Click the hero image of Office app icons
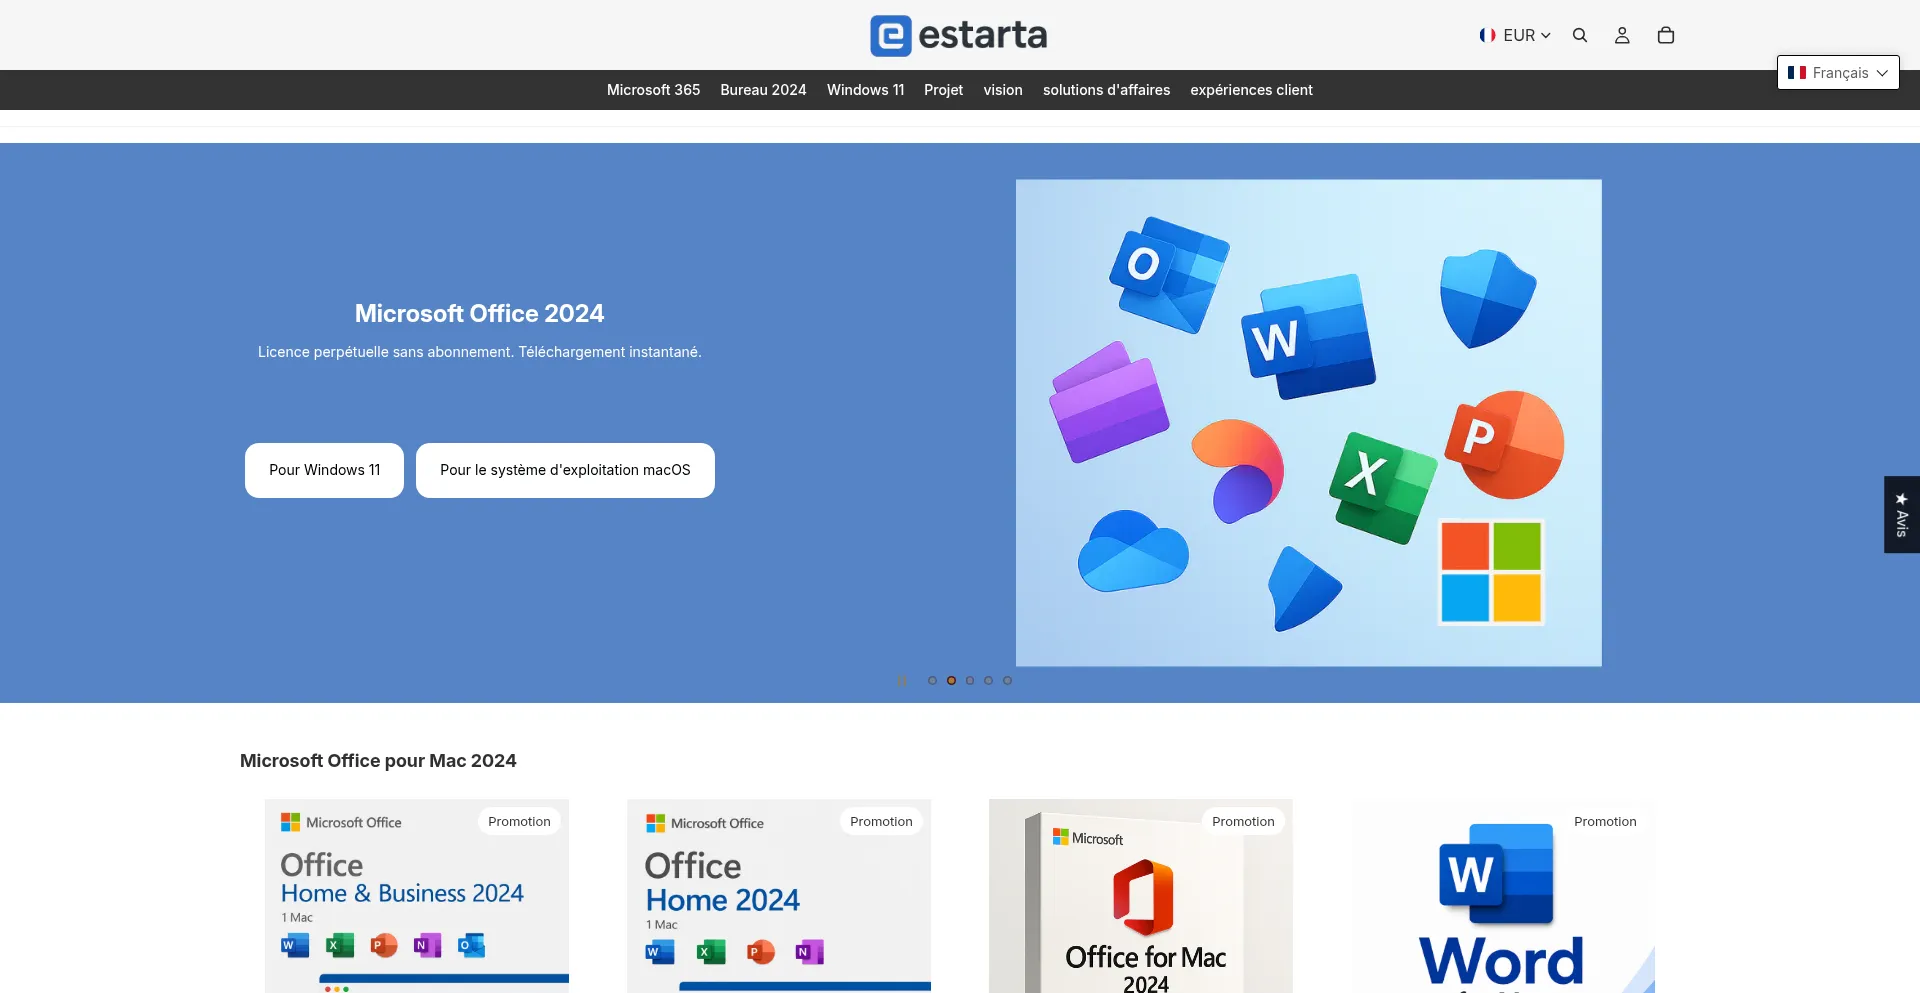1920x993 pixels. tap(1308, 422)
